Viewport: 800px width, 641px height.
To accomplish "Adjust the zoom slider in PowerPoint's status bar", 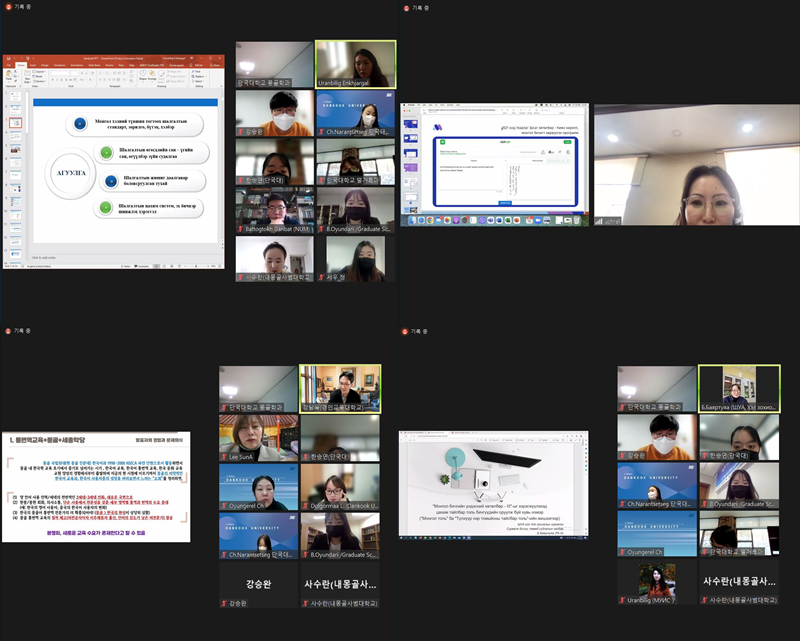I will [196, 266].
